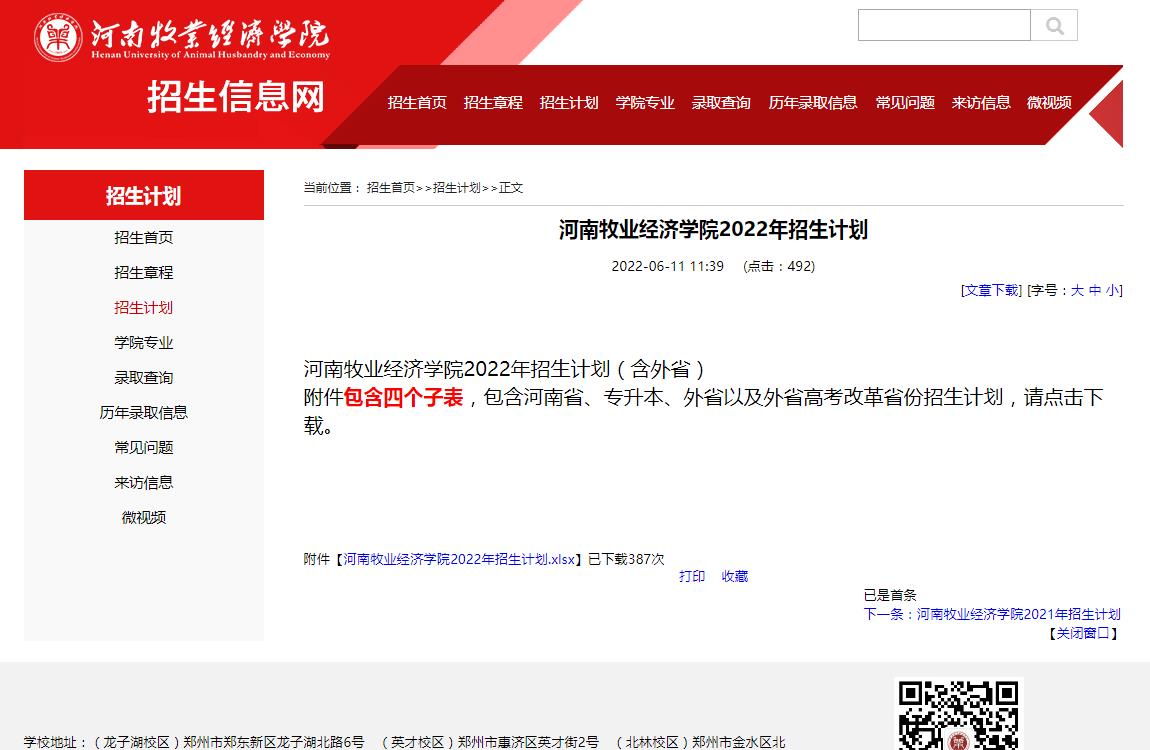Click the 打印 print link
The height and width of the screenshot is (750, 1150).
(692, 577)
